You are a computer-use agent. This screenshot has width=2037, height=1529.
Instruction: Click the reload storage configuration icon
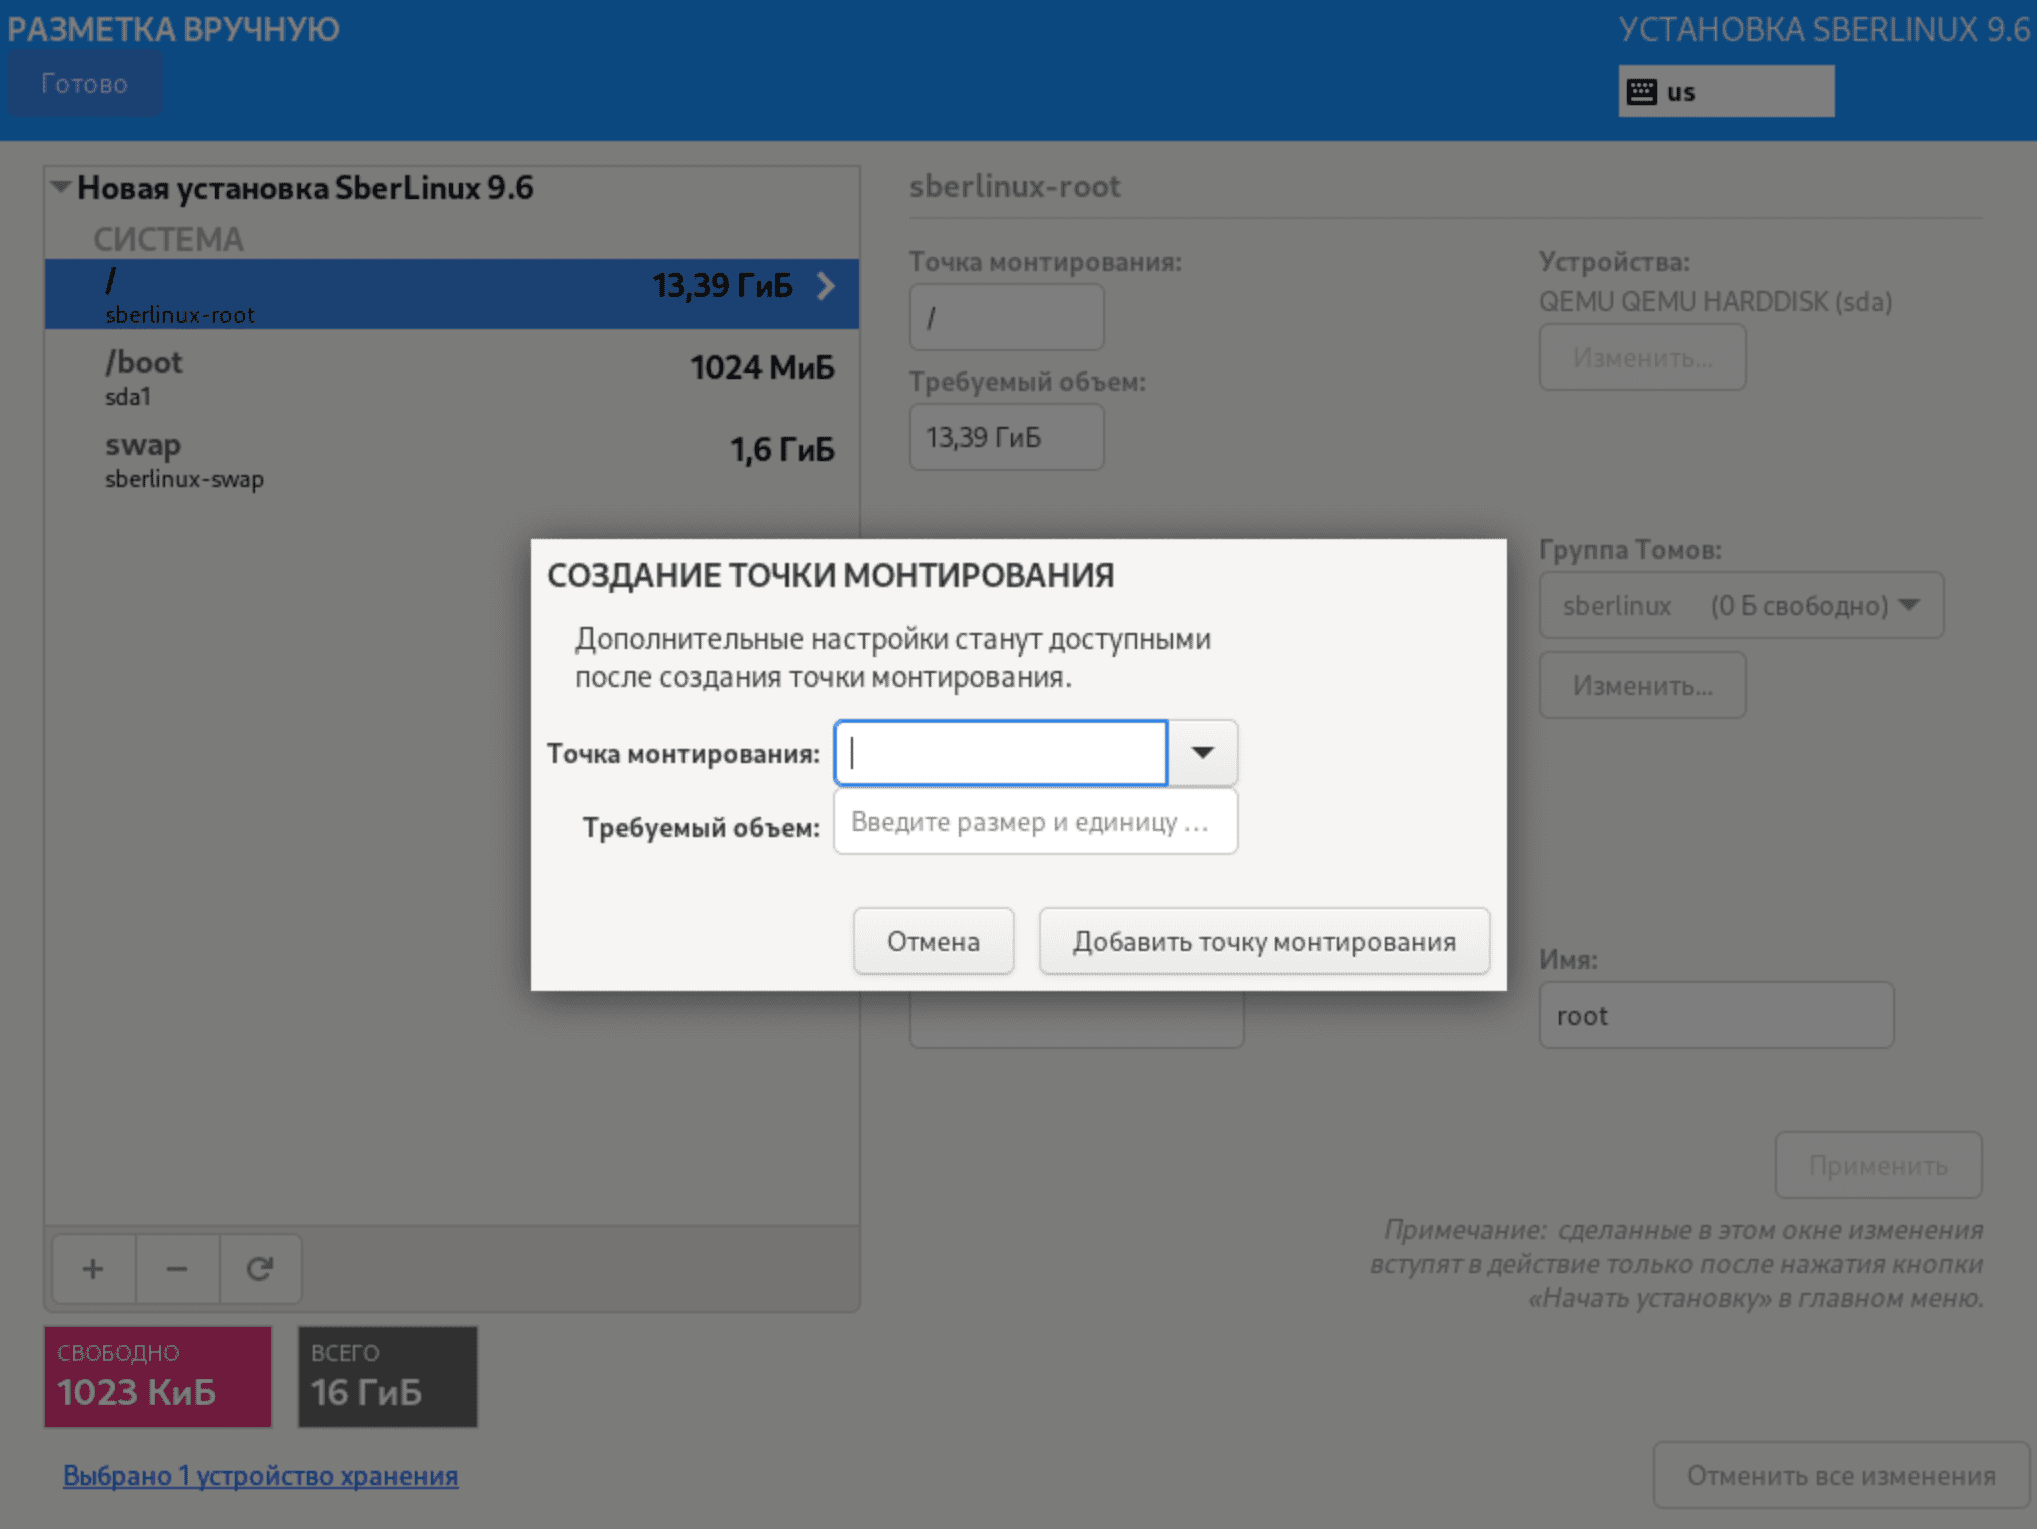click(x=260, y=1269)
